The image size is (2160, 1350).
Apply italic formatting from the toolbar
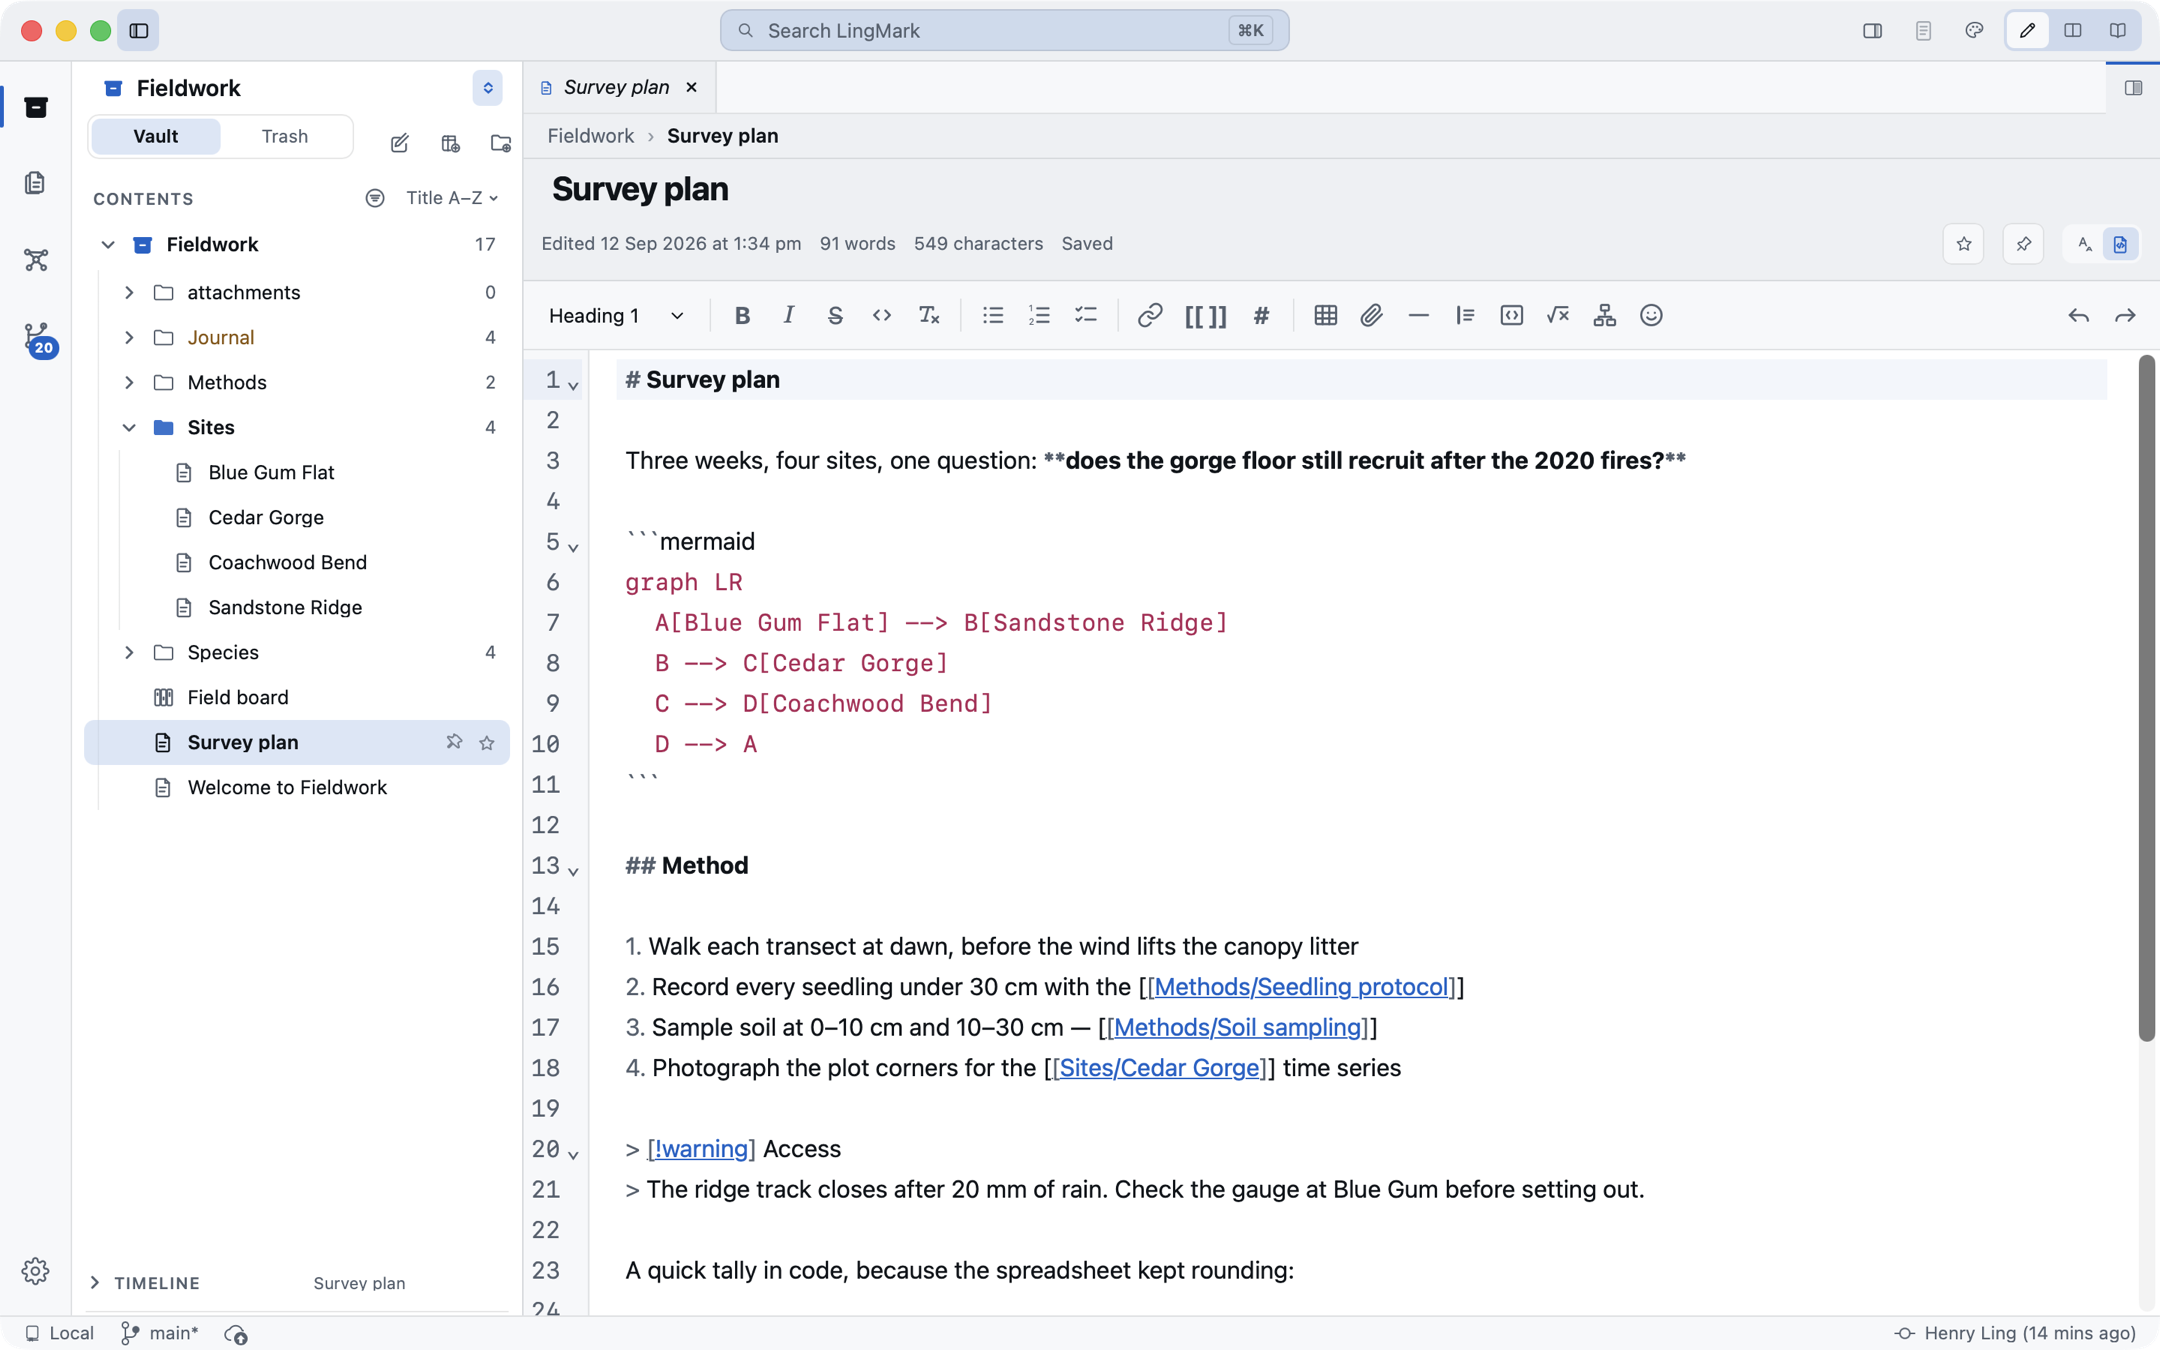point(789,316)
